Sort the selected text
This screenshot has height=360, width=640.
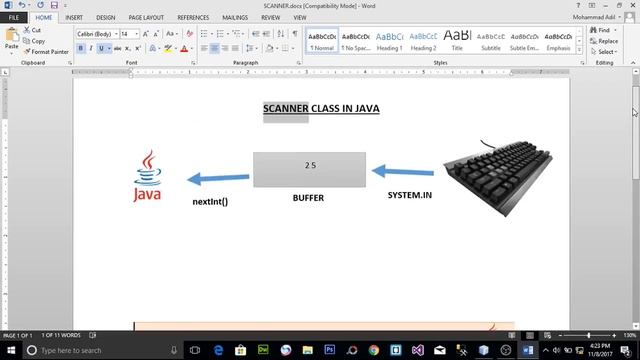(281, 34)
